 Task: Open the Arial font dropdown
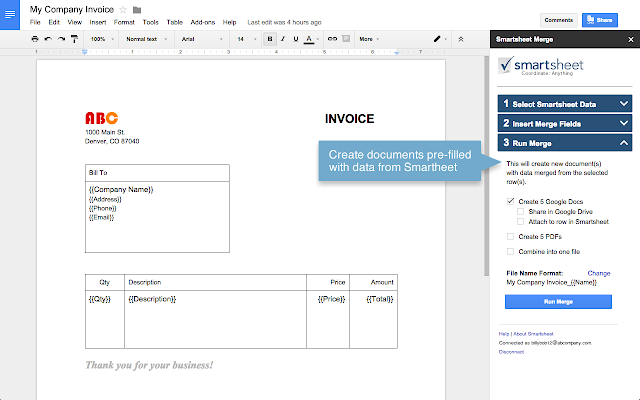(202, 39)
